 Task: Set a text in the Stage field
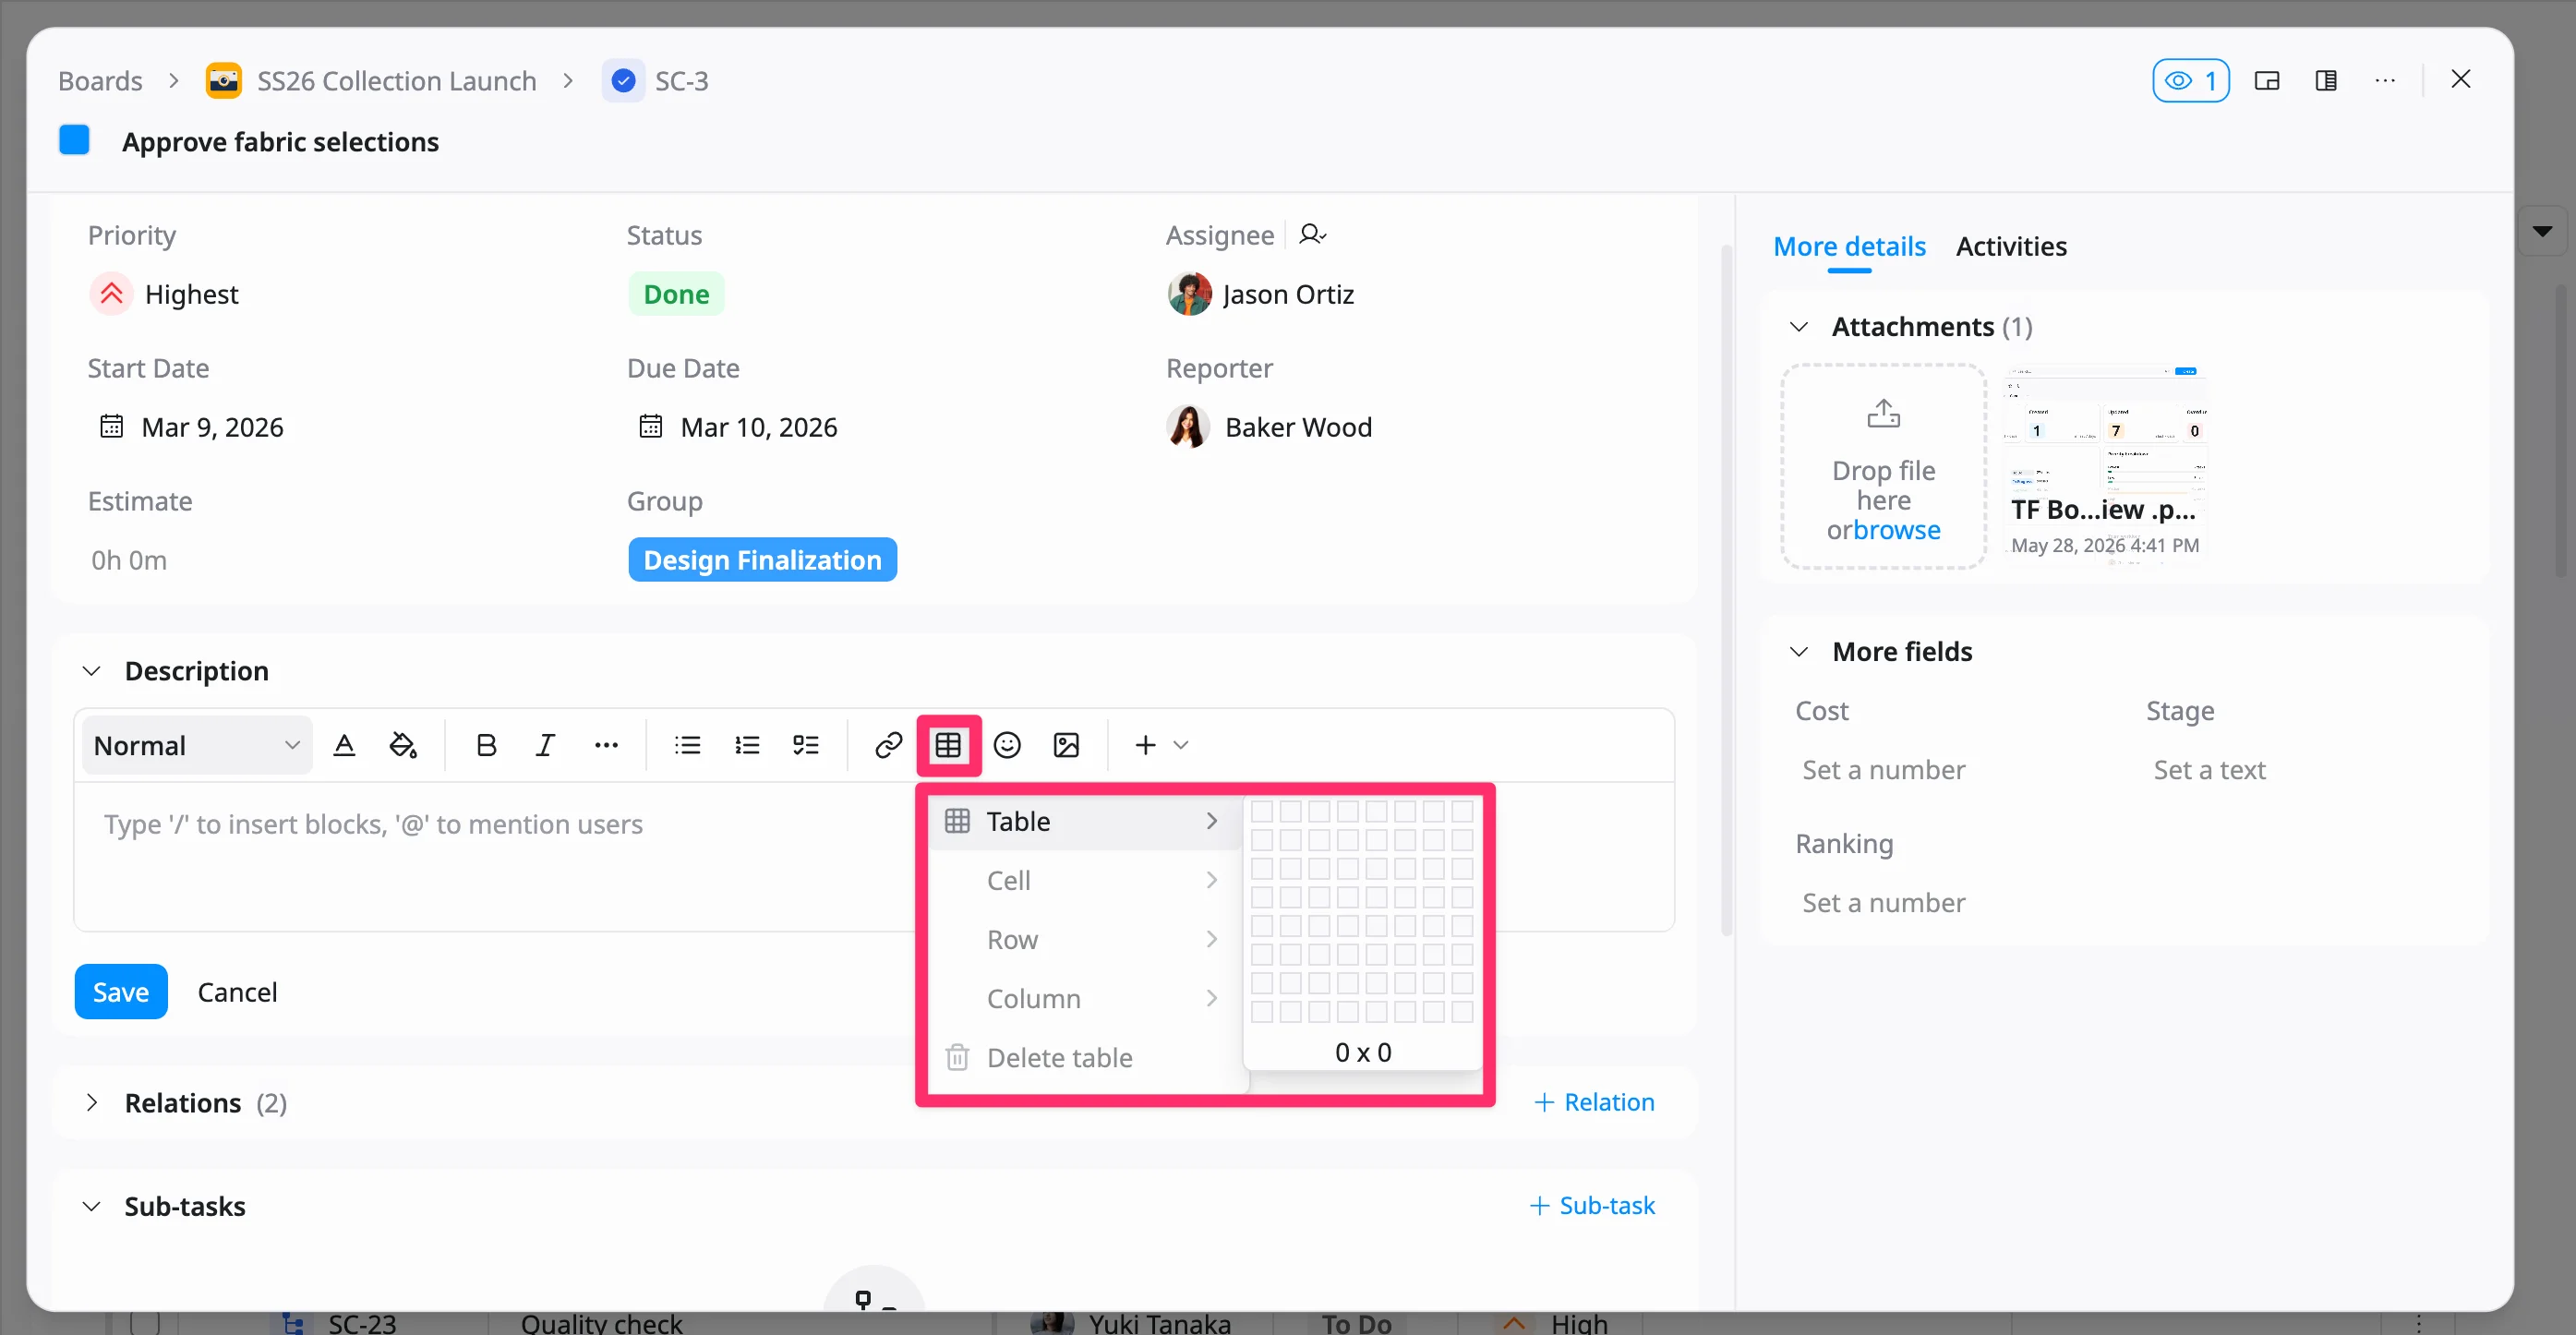(2209, 770)
